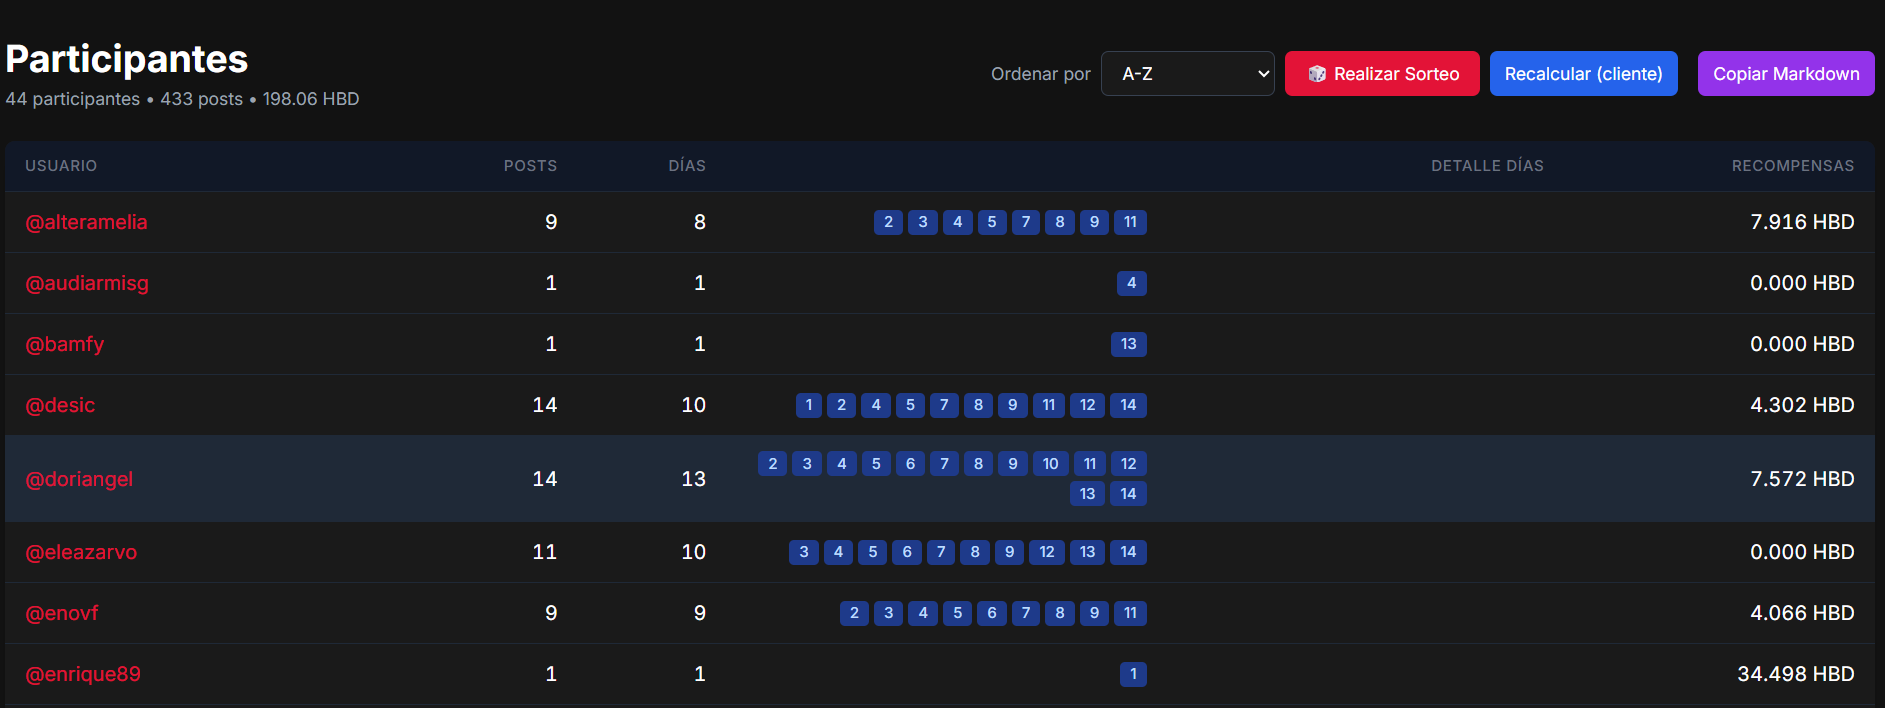Click the Copiar Markdown button
1885x708 pixels.
tap(1785, 74)
